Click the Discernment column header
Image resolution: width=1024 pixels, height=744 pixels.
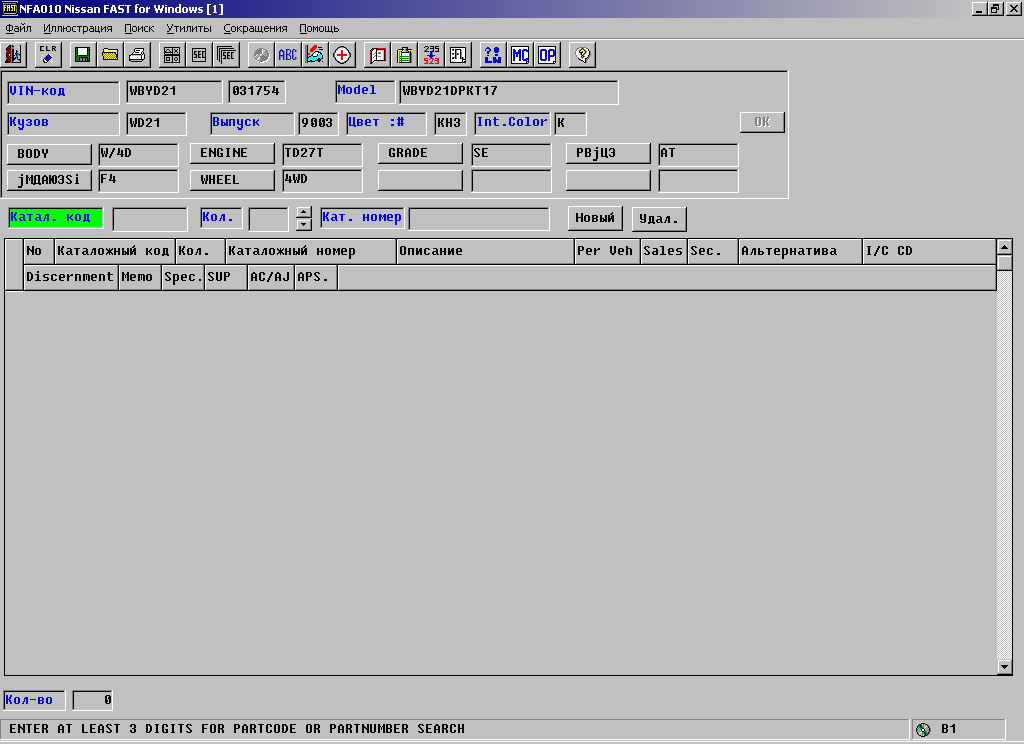click(71, 277)
